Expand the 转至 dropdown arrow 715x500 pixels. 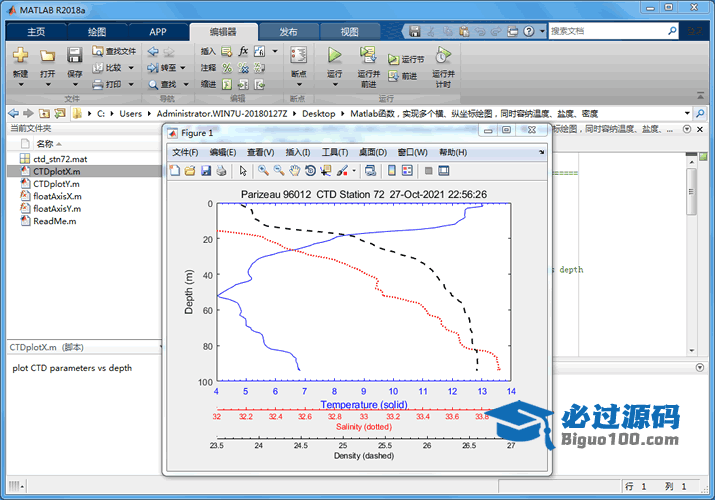pos(183,68)
